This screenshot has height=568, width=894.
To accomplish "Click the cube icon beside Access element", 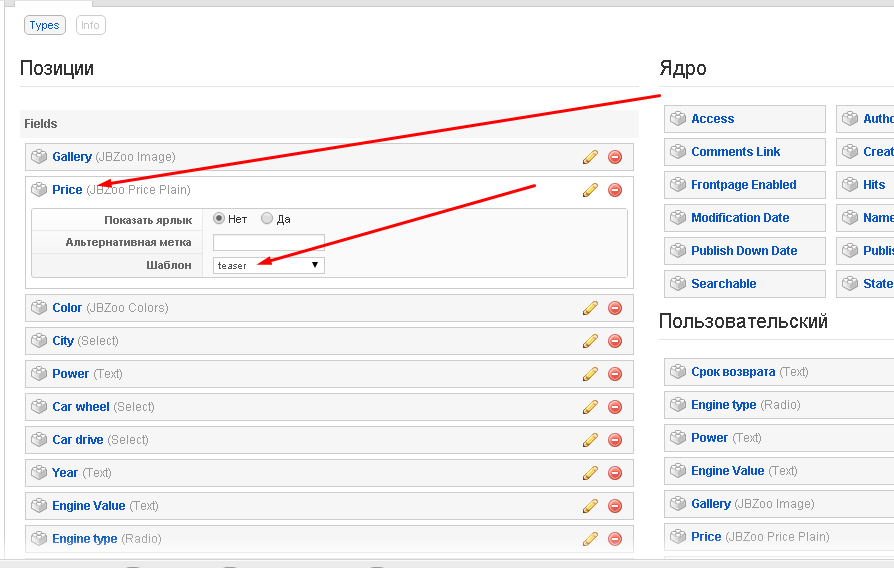I will click(677, 119).
